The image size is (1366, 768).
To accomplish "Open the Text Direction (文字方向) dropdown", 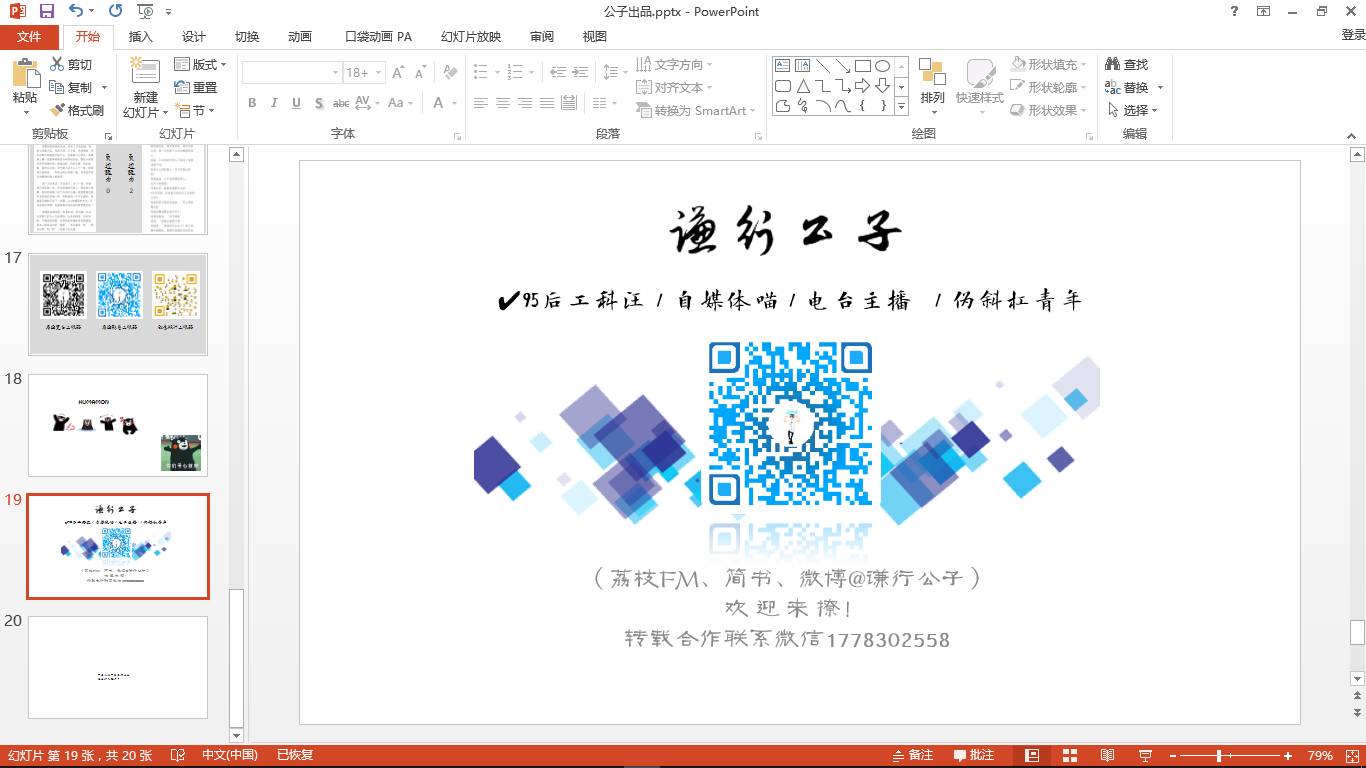I will [675, 65].
